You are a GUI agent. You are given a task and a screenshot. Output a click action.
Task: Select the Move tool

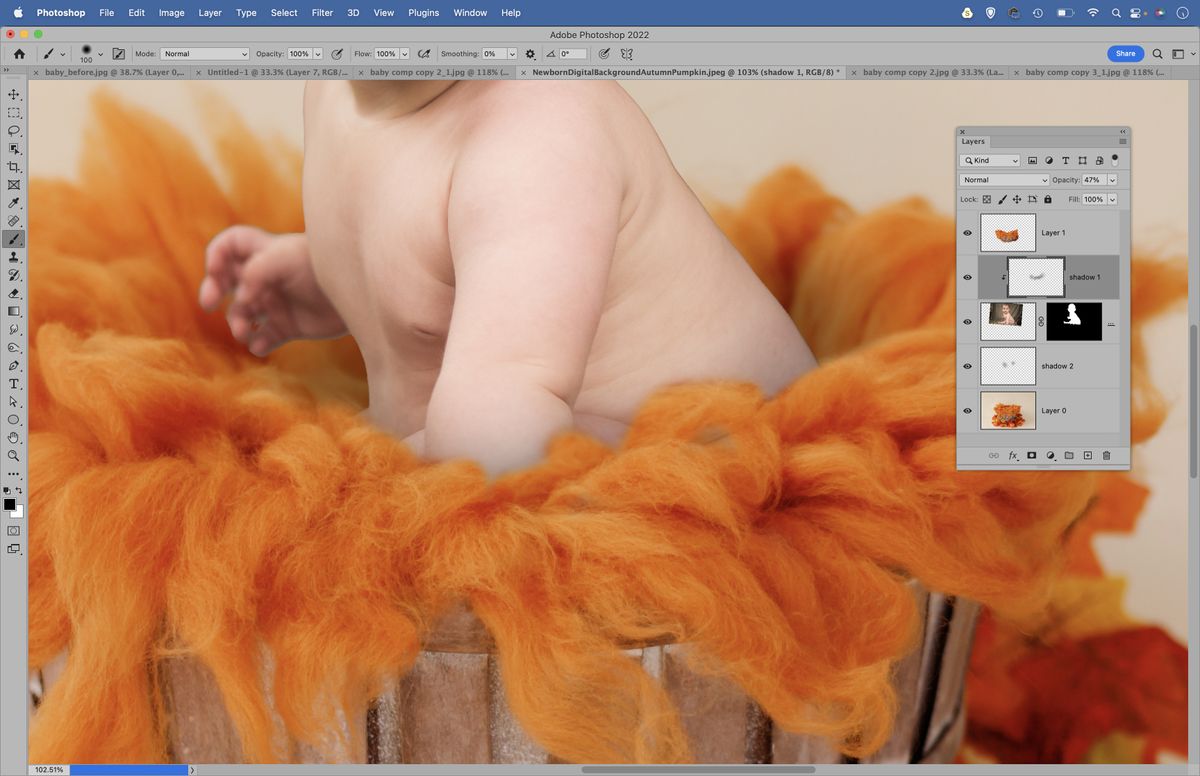(x=14, y=94)
